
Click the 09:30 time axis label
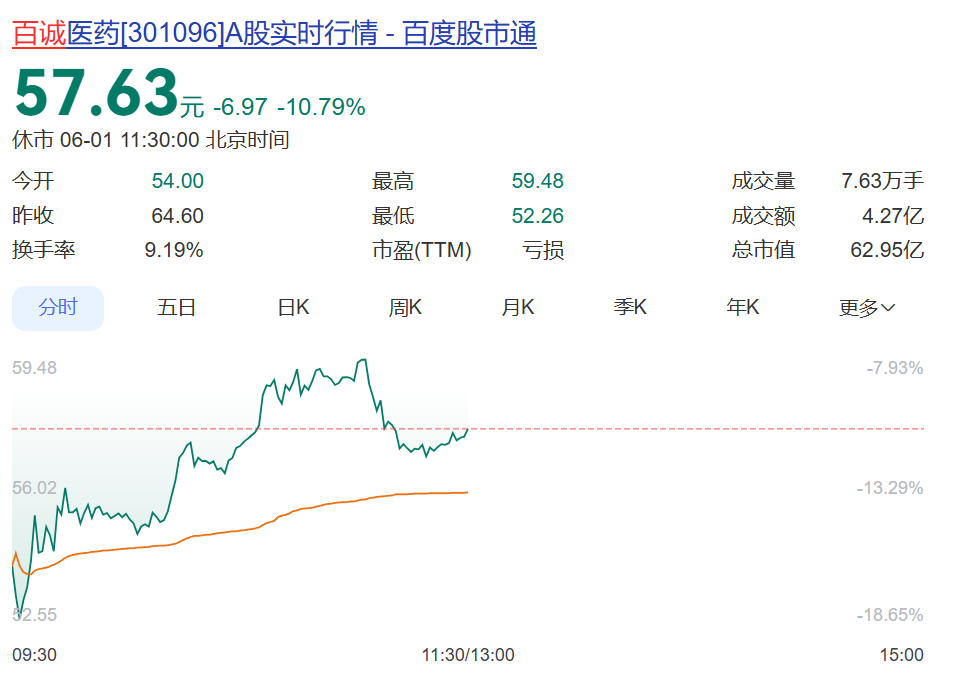[35, 655]
